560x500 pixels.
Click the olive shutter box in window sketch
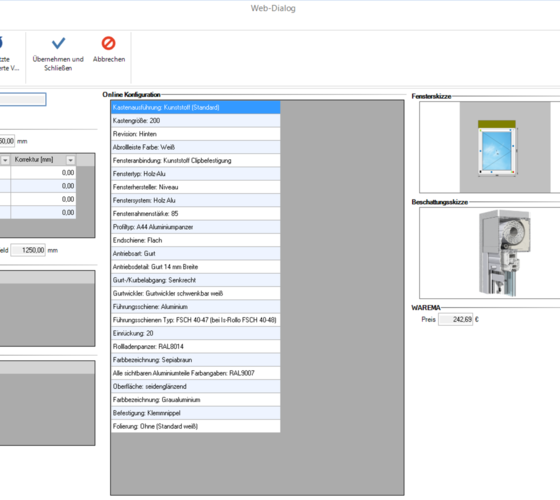497,124
